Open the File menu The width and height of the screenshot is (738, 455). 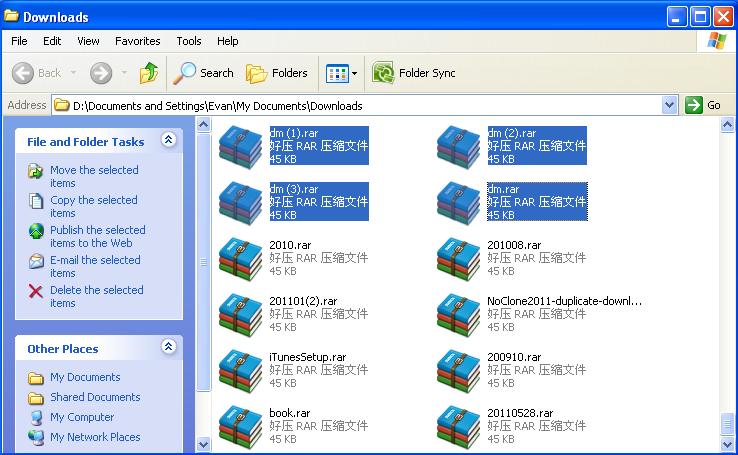[x=19, y=41]
